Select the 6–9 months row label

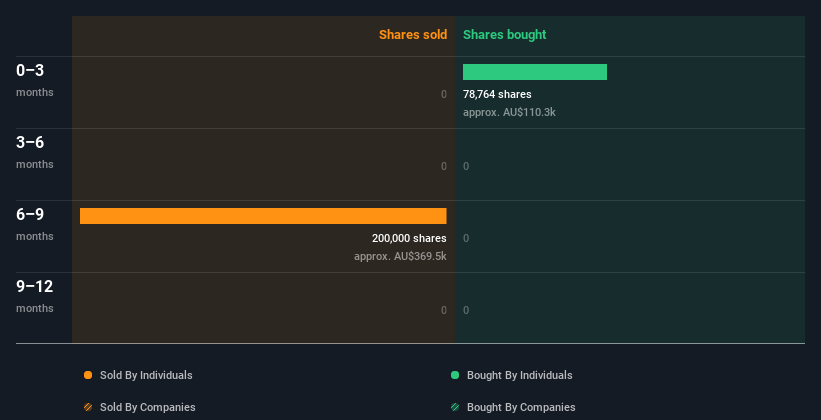(x=35, y=224)
